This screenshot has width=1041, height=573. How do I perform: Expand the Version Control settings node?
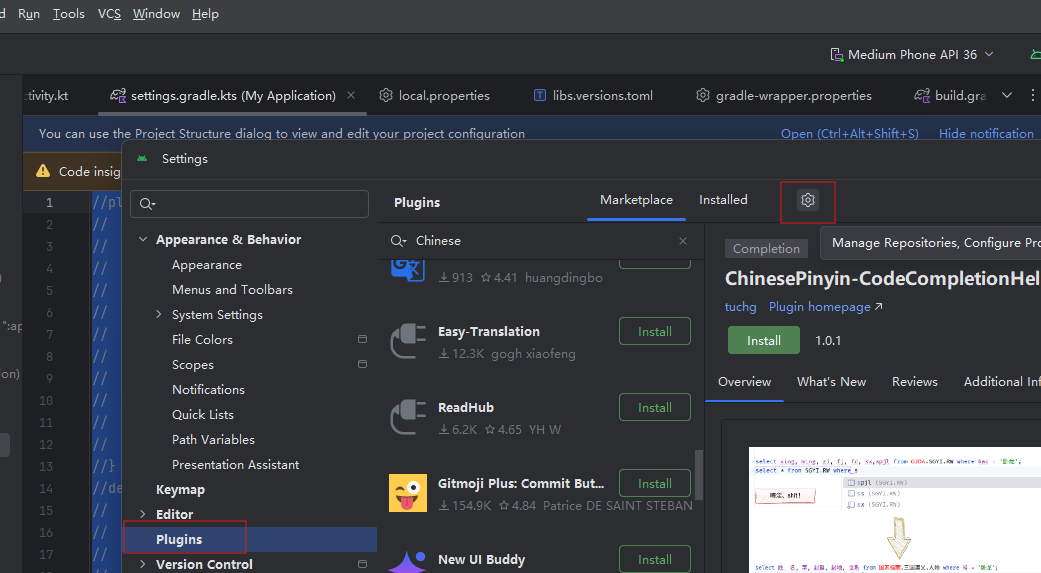(143, 564)
